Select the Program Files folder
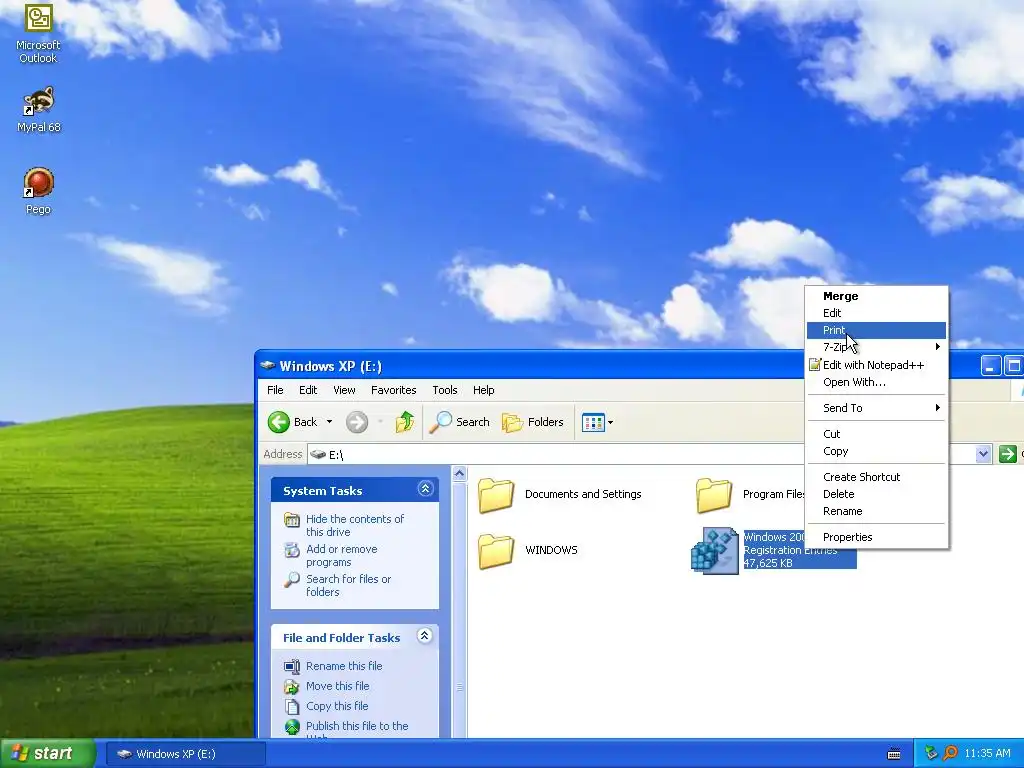This screenshot has height=768, width=1024. (750, 494)
